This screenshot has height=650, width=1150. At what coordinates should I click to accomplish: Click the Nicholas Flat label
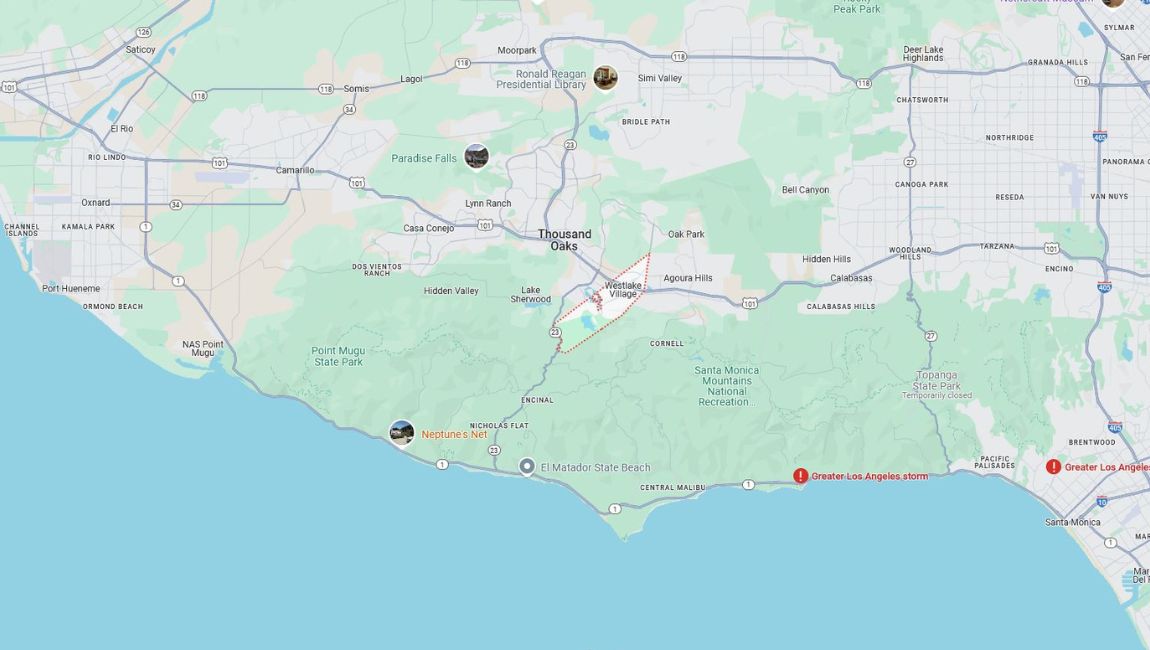tap(499, 426)
